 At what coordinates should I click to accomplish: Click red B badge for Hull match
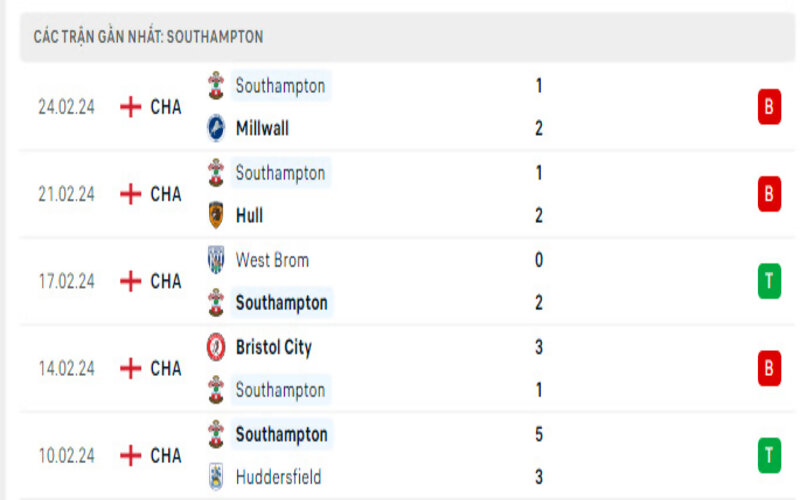click(x=769, y=194)
